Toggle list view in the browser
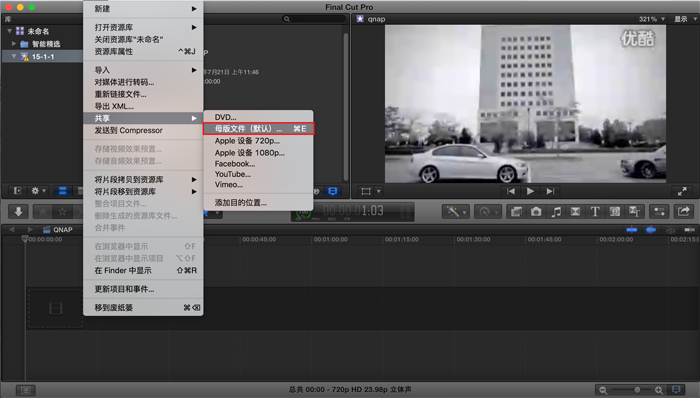The width and height of the screenshot is (700, 398). [62, 191]
